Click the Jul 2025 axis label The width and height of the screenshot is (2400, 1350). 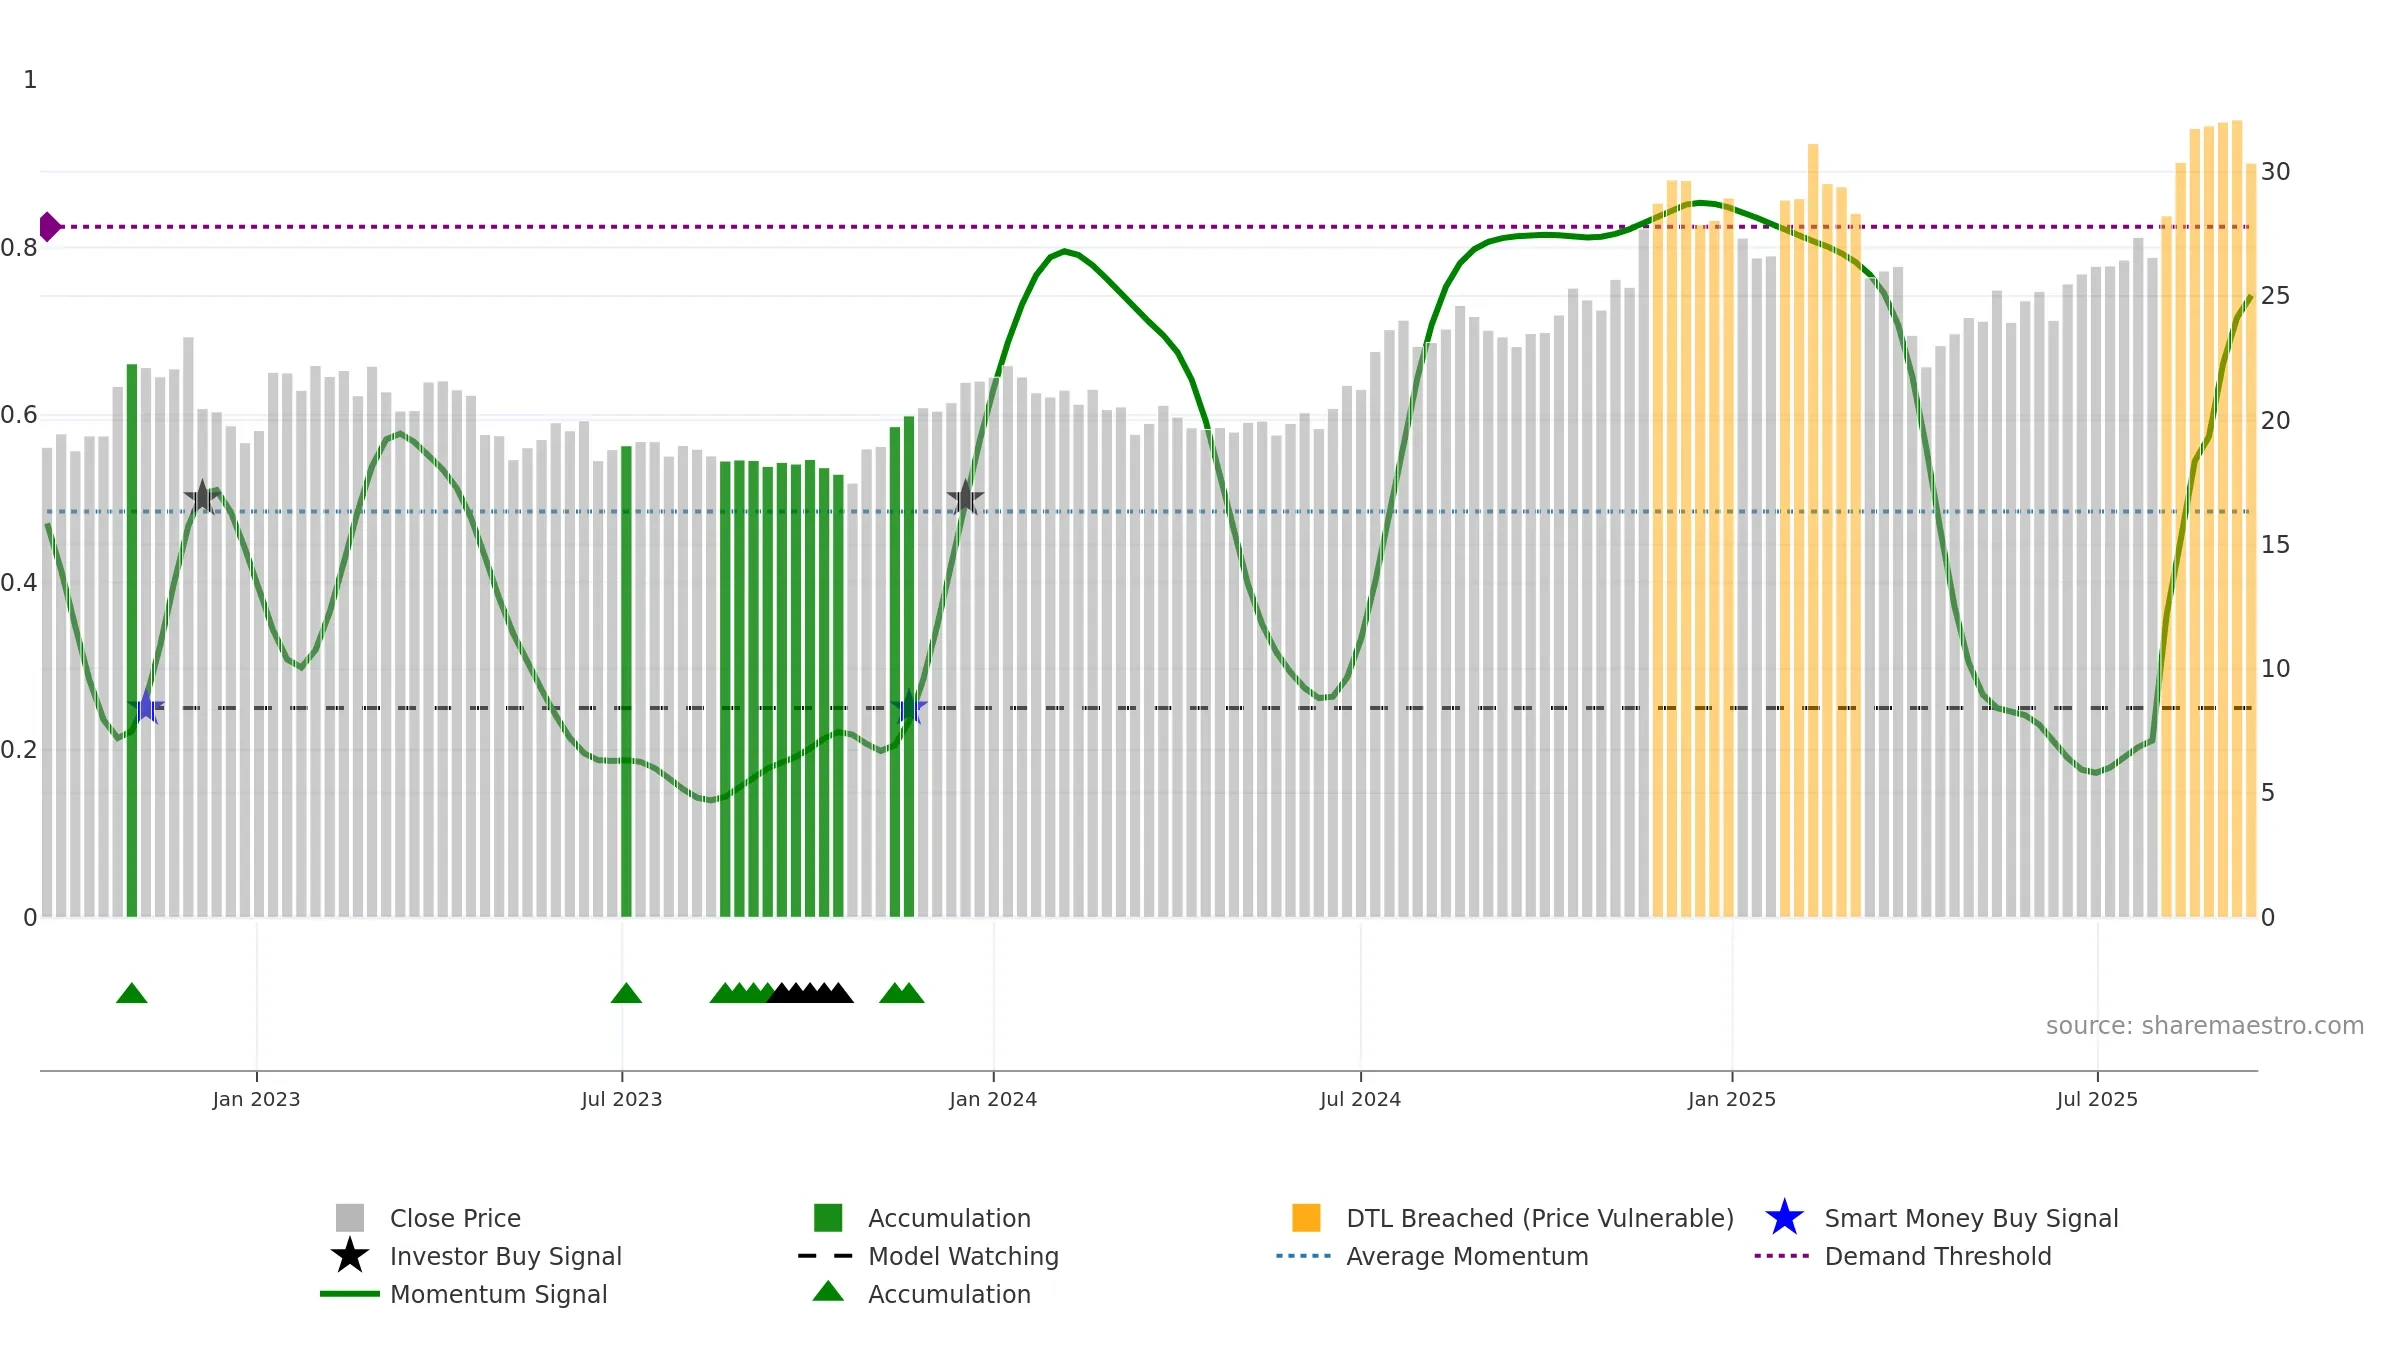[2097, 1099]
